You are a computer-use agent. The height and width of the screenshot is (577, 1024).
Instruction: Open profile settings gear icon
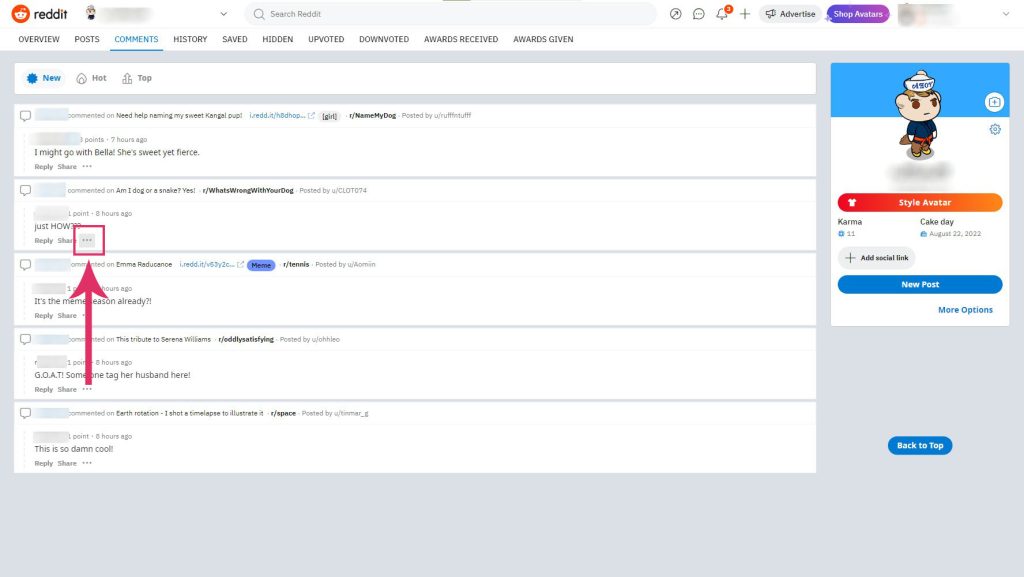point(995,129)
